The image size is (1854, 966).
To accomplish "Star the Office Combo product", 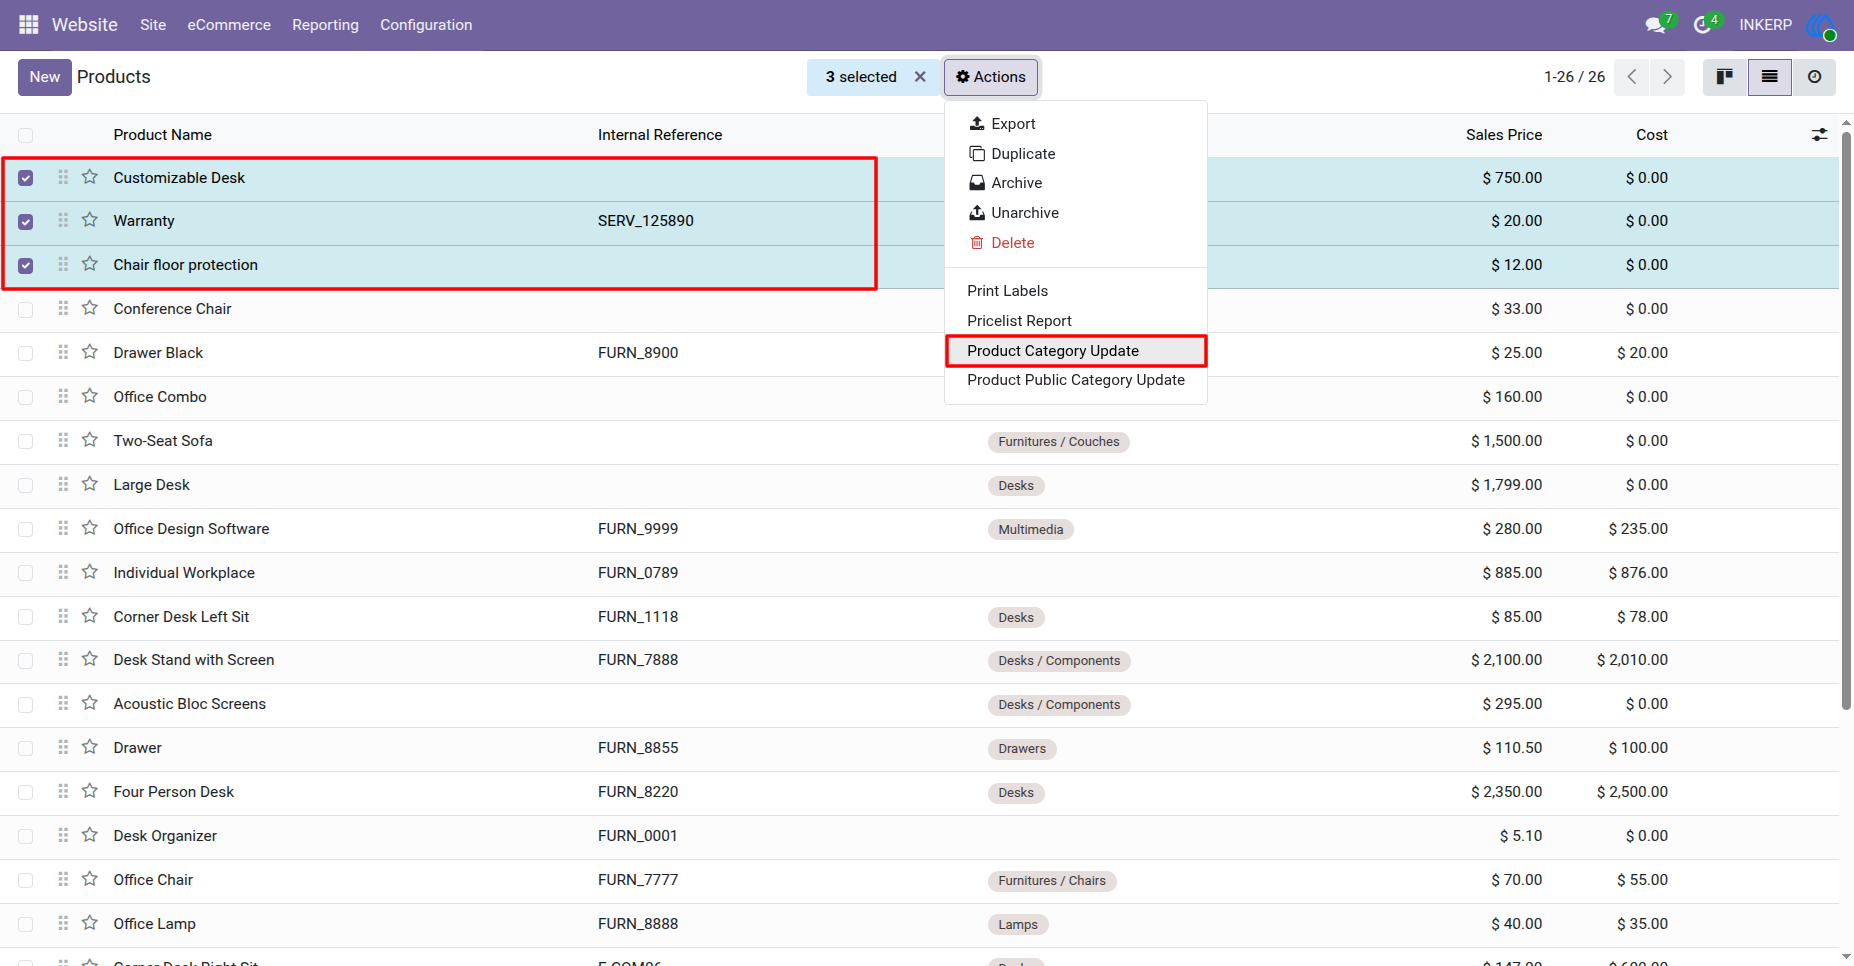I will point(90,396).
